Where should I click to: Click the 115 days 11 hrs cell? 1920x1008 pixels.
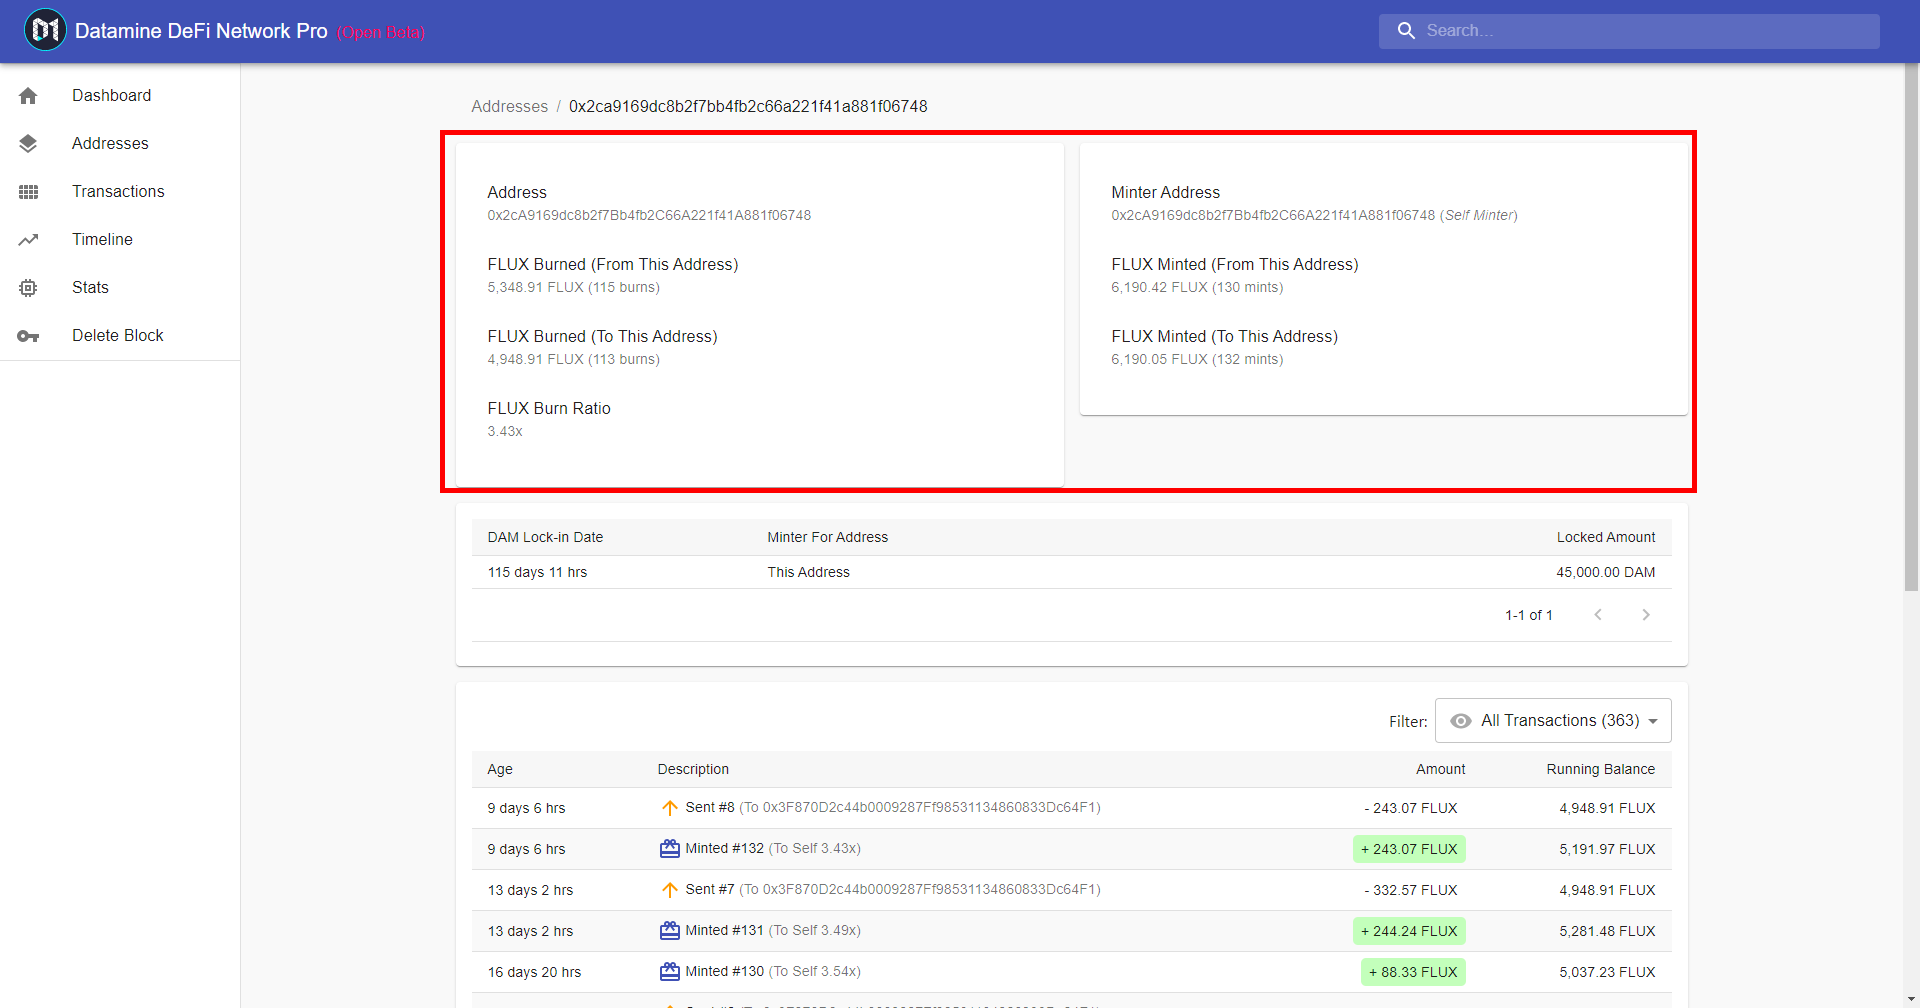(537, 573)
